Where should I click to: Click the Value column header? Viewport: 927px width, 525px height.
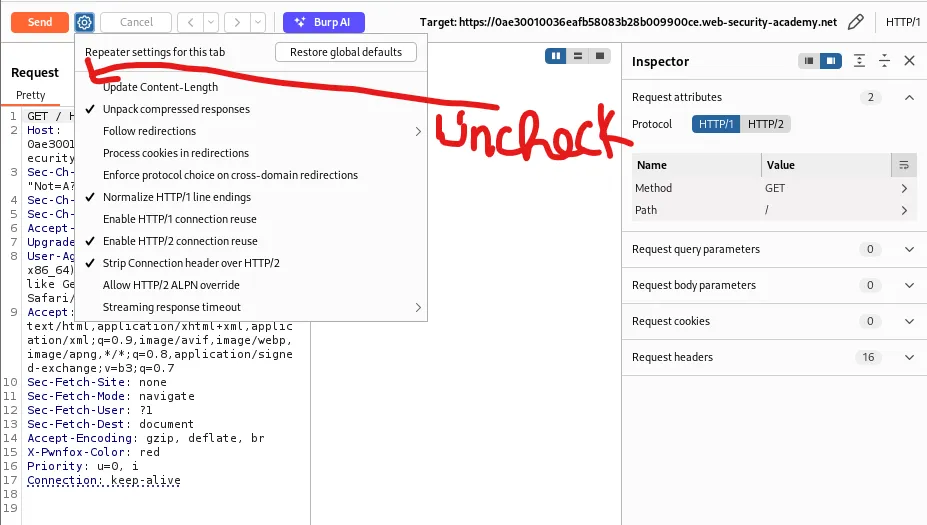(826, 165)
